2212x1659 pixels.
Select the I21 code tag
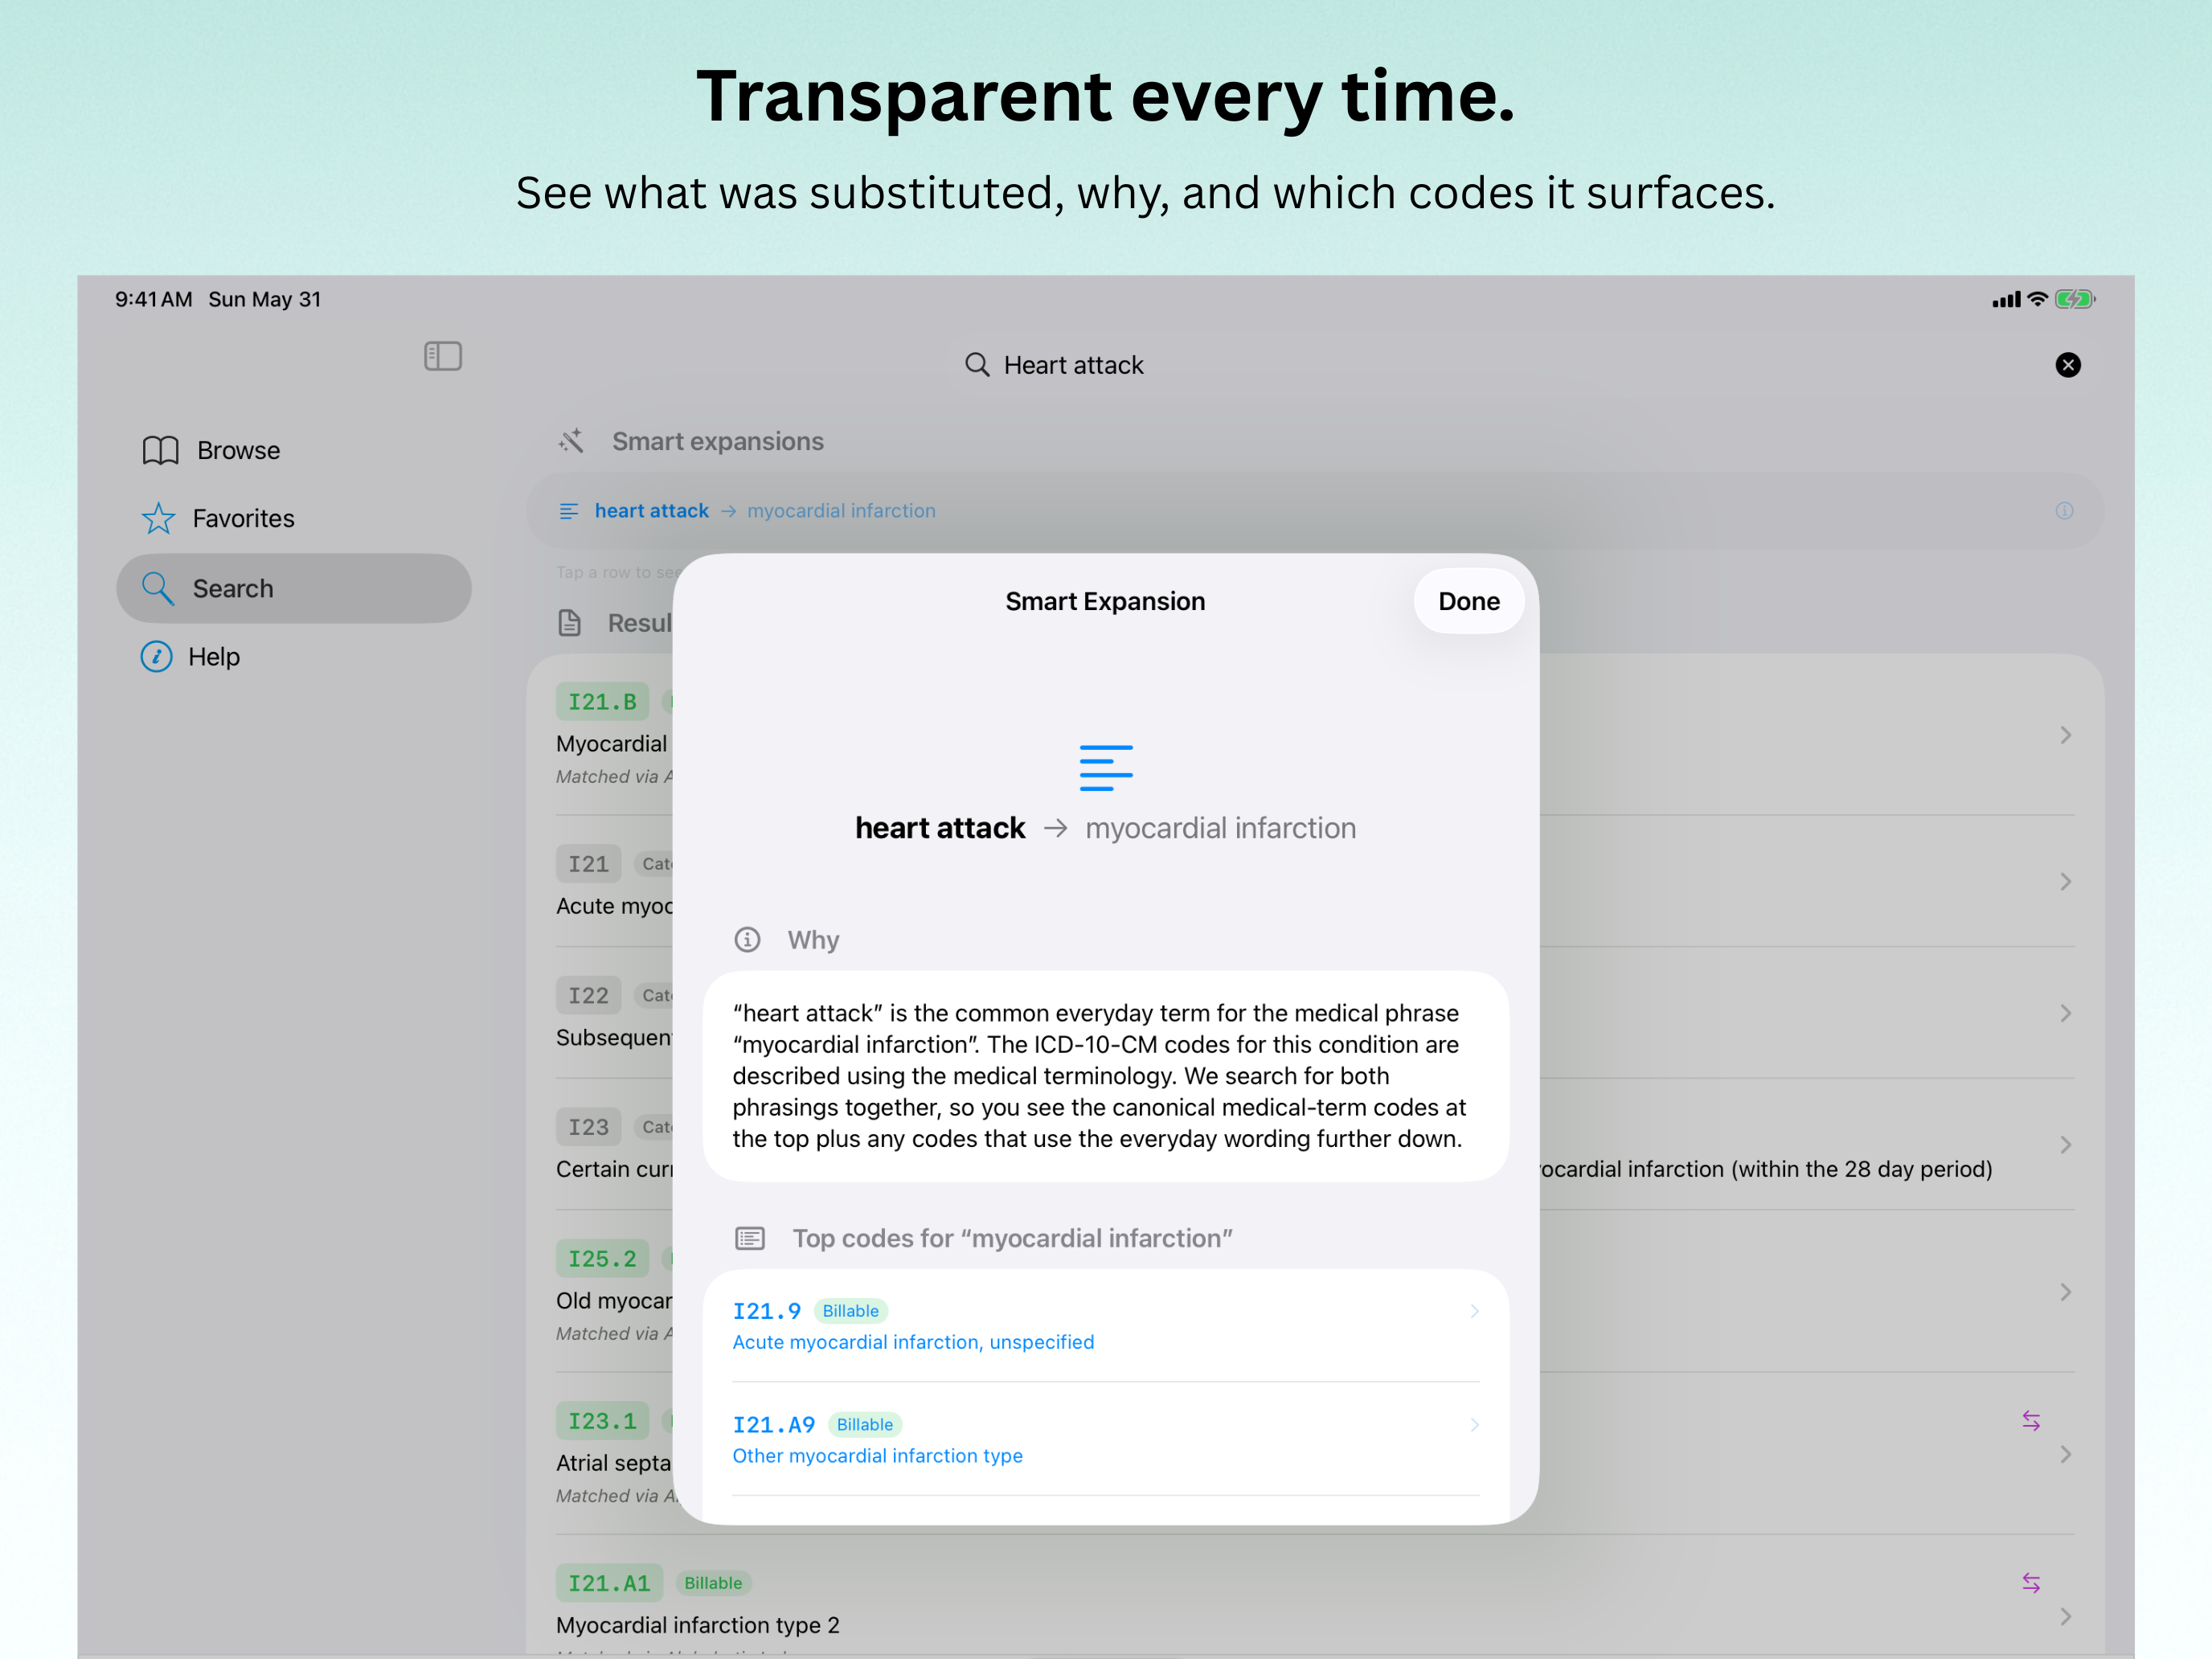(588, 864)
